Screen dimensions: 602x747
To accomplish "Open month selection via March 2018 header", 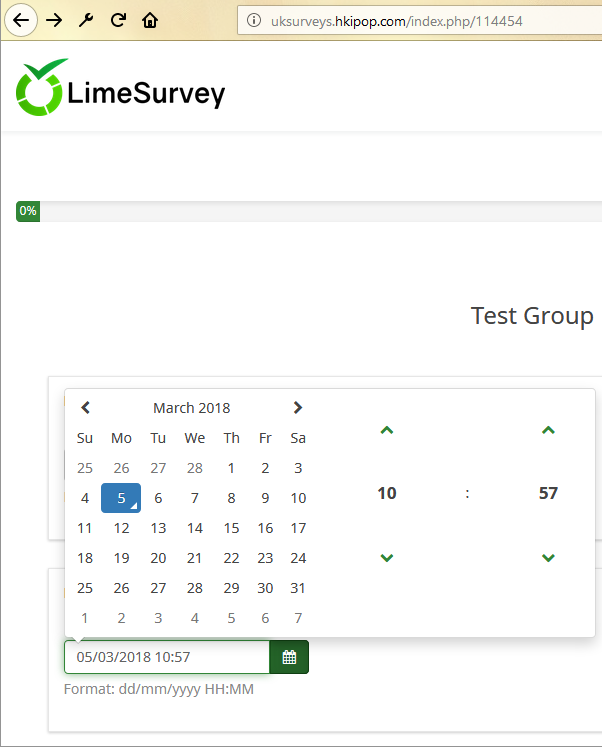I will (191, 407).
